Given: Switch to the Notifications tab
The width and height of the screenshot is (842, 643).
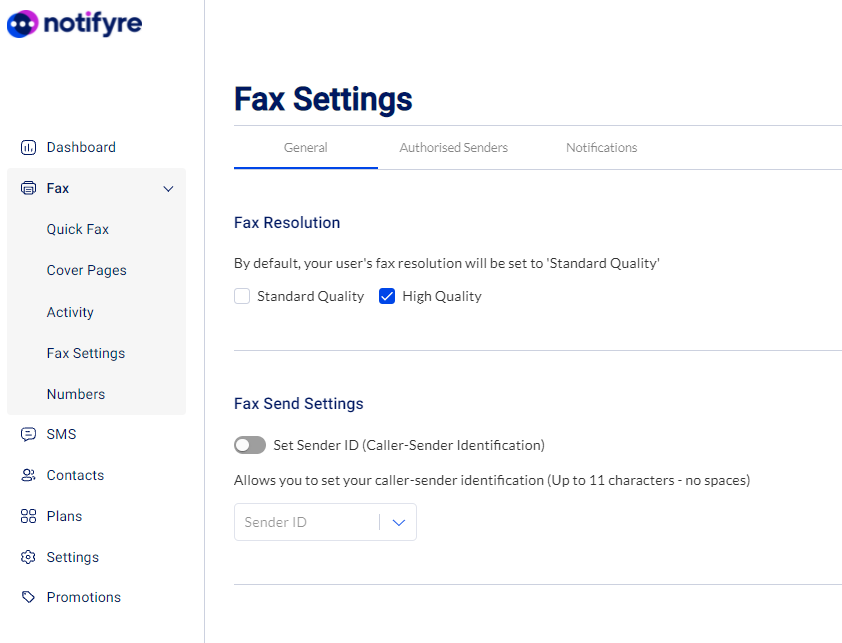Looking at the screenshot, I should pos(601,148).
